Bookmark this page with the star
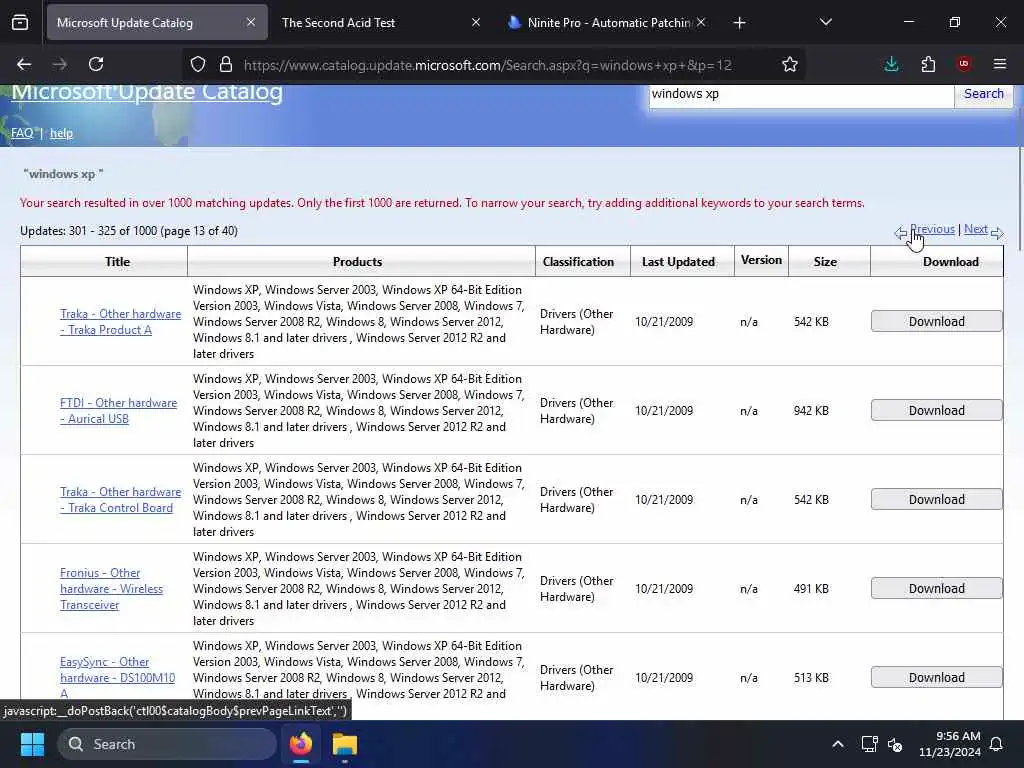 pyautogui.click(x=790, y=64)
